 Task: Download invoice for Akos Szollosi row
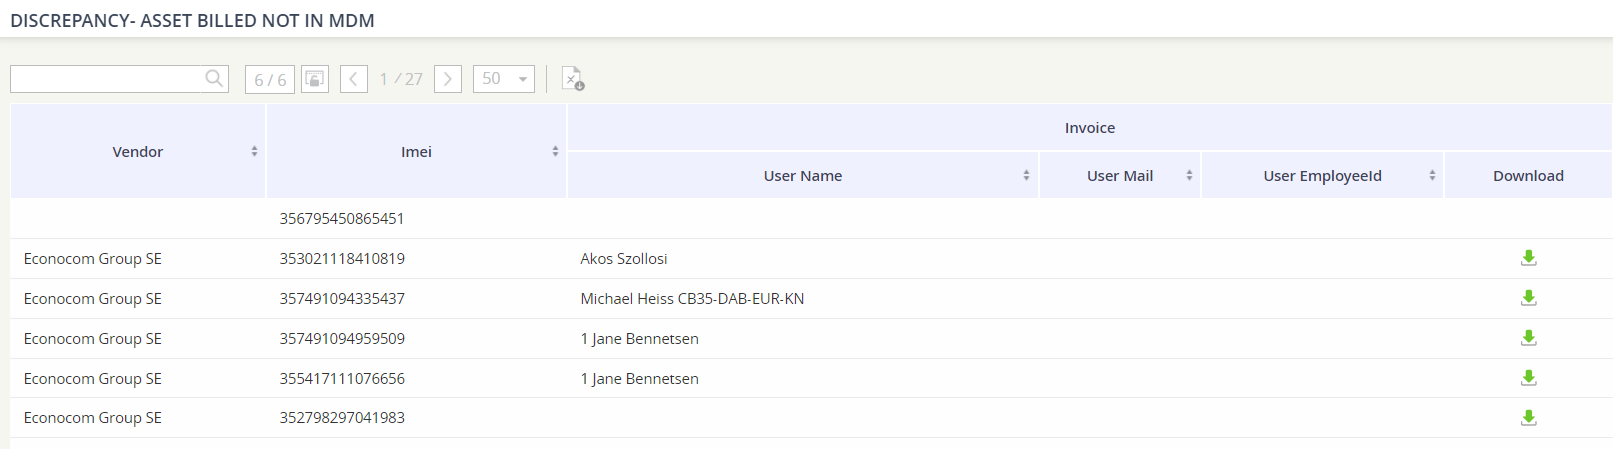coord(1528,258)
